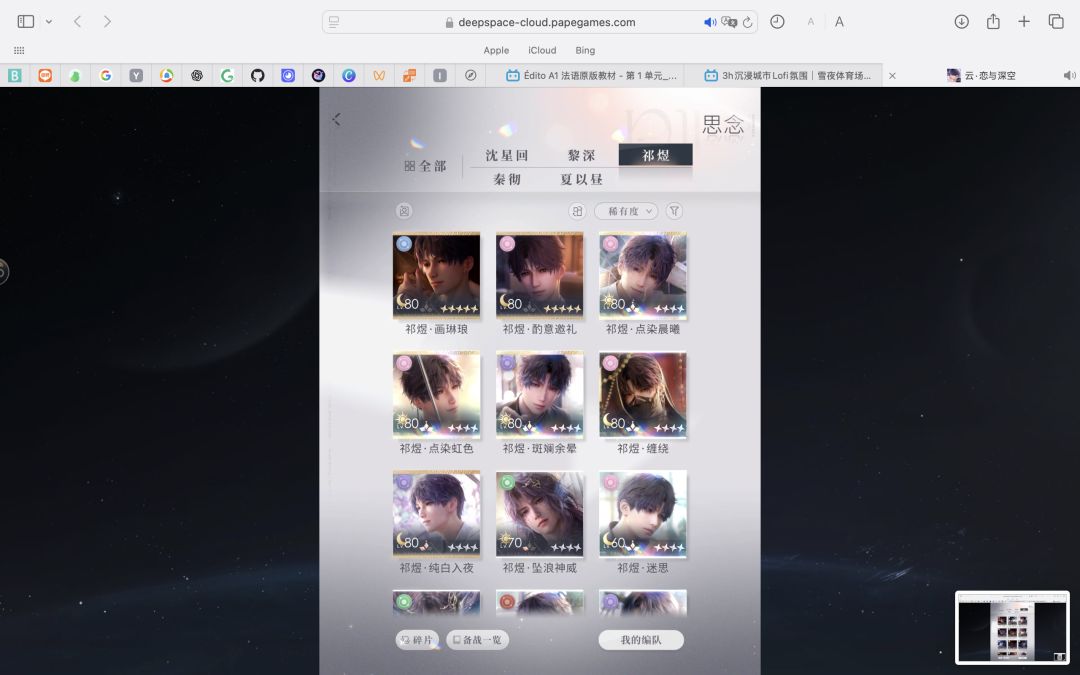Viewport: 1080px width, 675px height.
Task: Switch to the 3h沉浸城市Lofi氛围 tab
Action: [x=788, y=76]
